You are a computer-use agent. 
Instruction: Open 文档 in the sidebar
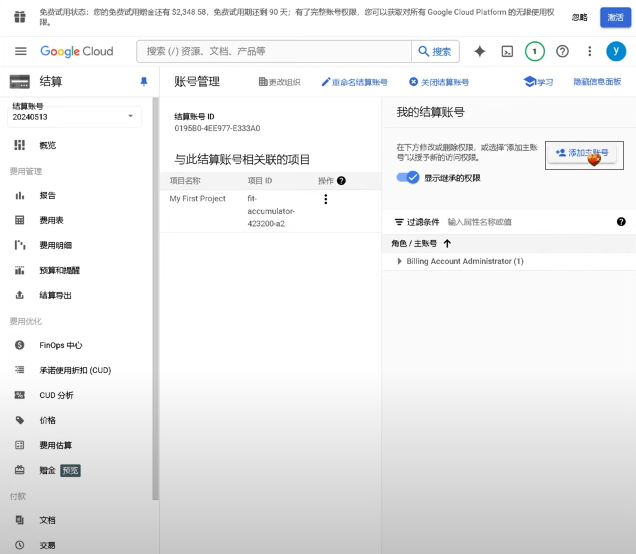(47, 520)
